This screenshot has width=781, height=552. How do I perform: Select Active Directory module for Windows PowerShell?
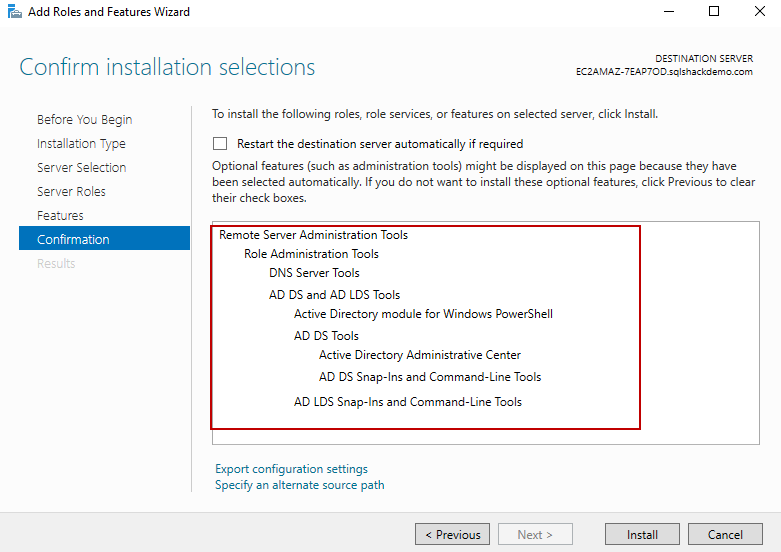tap(423, 314)
